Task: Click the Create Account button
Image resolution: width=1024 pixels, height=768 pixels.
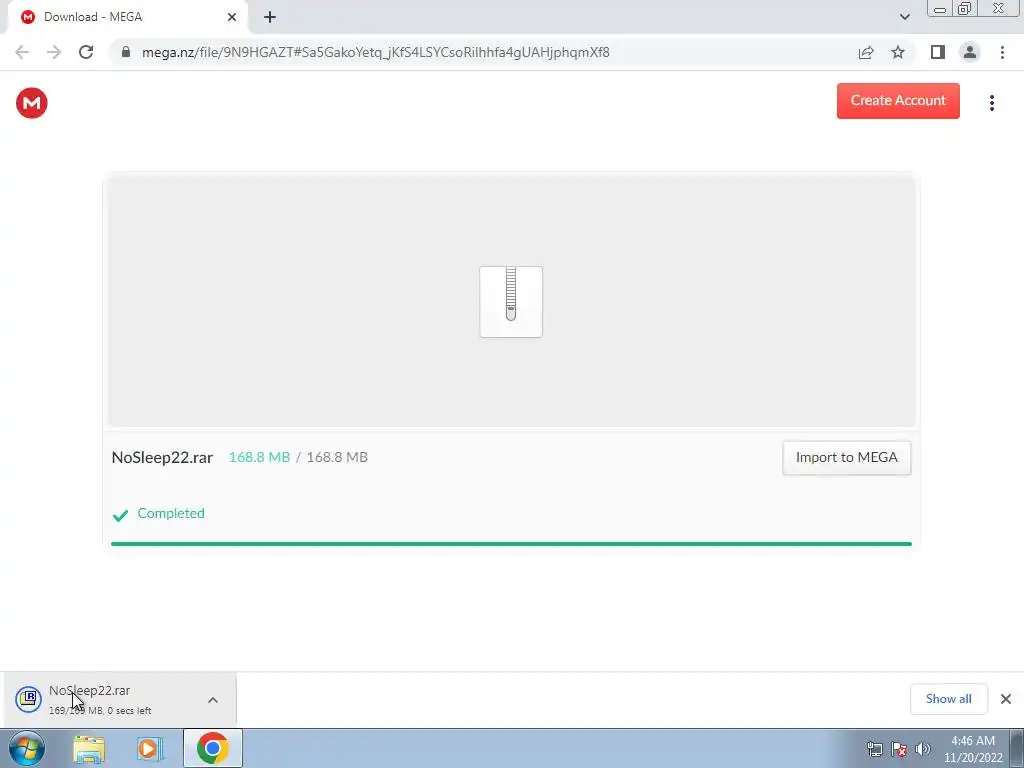Action: [898, 101]
